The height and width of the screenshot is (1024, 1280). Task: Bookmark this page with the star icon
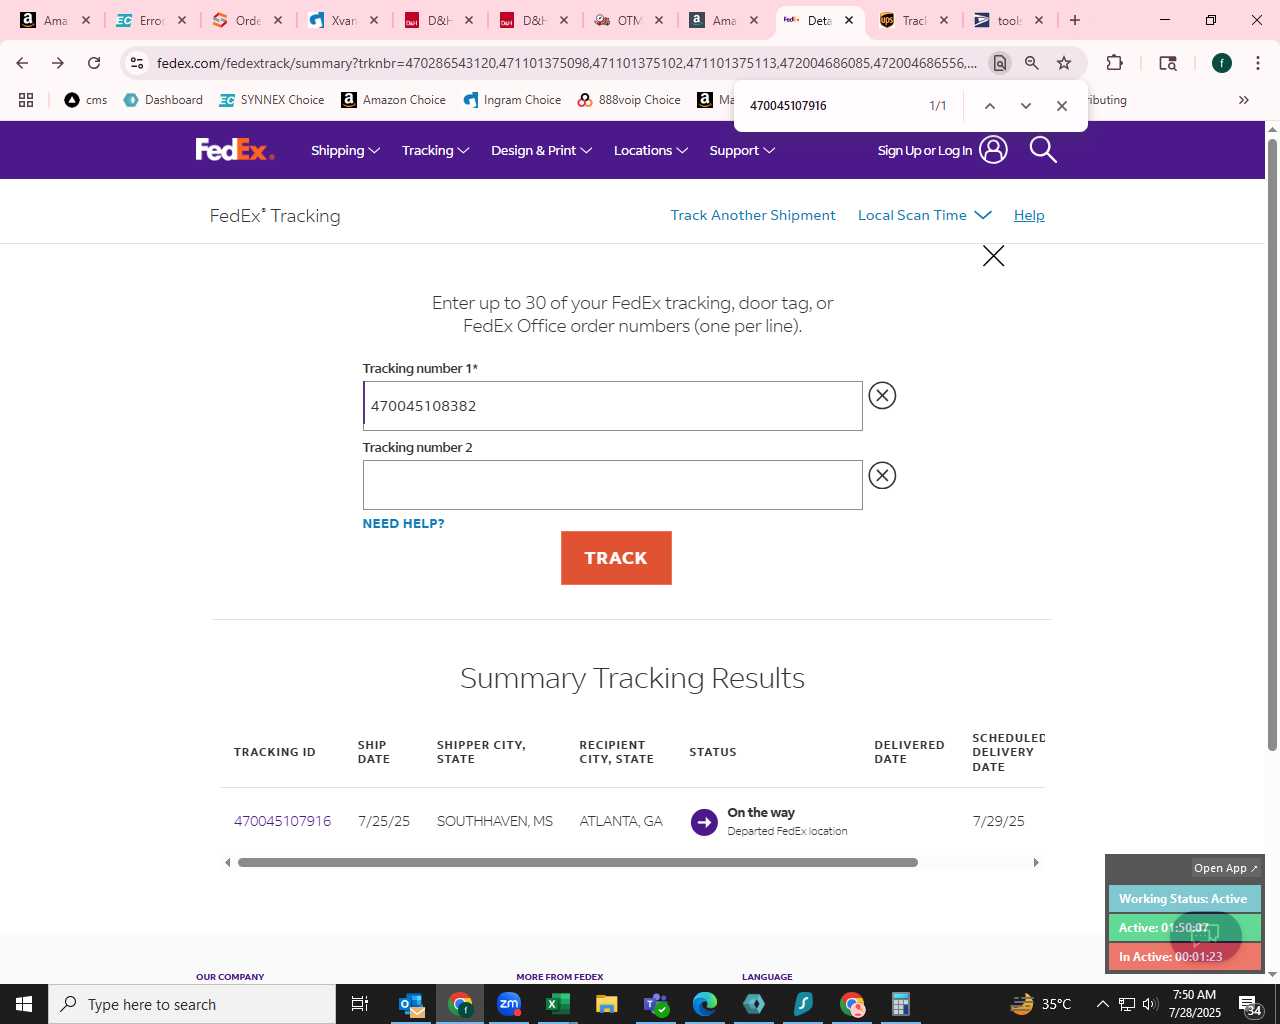point(1064,63)
